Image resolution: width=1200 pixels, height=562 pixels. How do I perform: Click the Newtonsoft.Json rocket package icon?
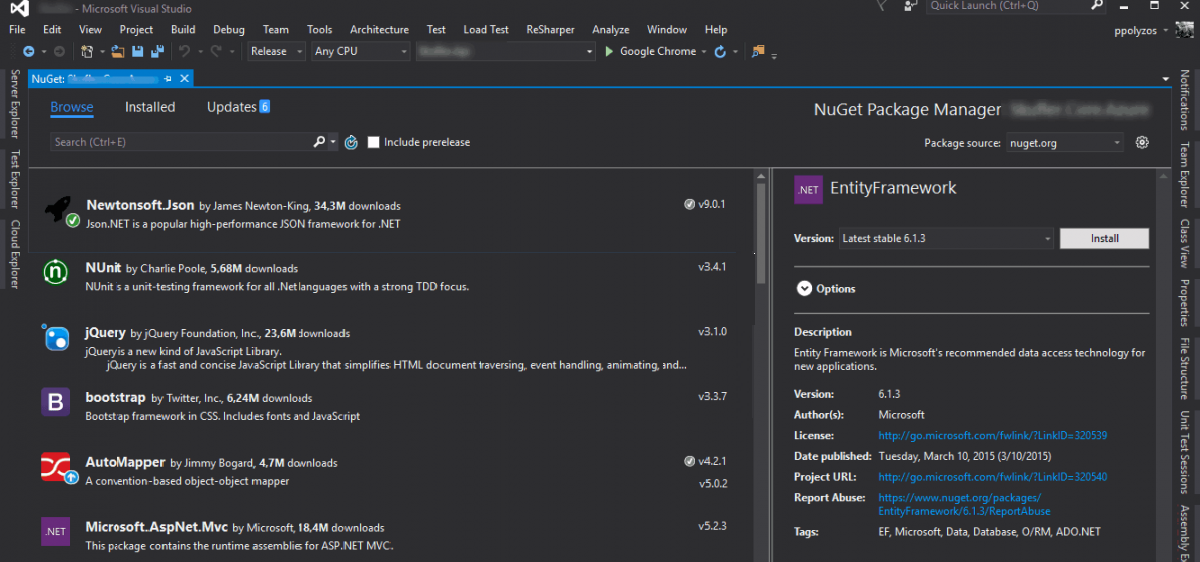62,210
